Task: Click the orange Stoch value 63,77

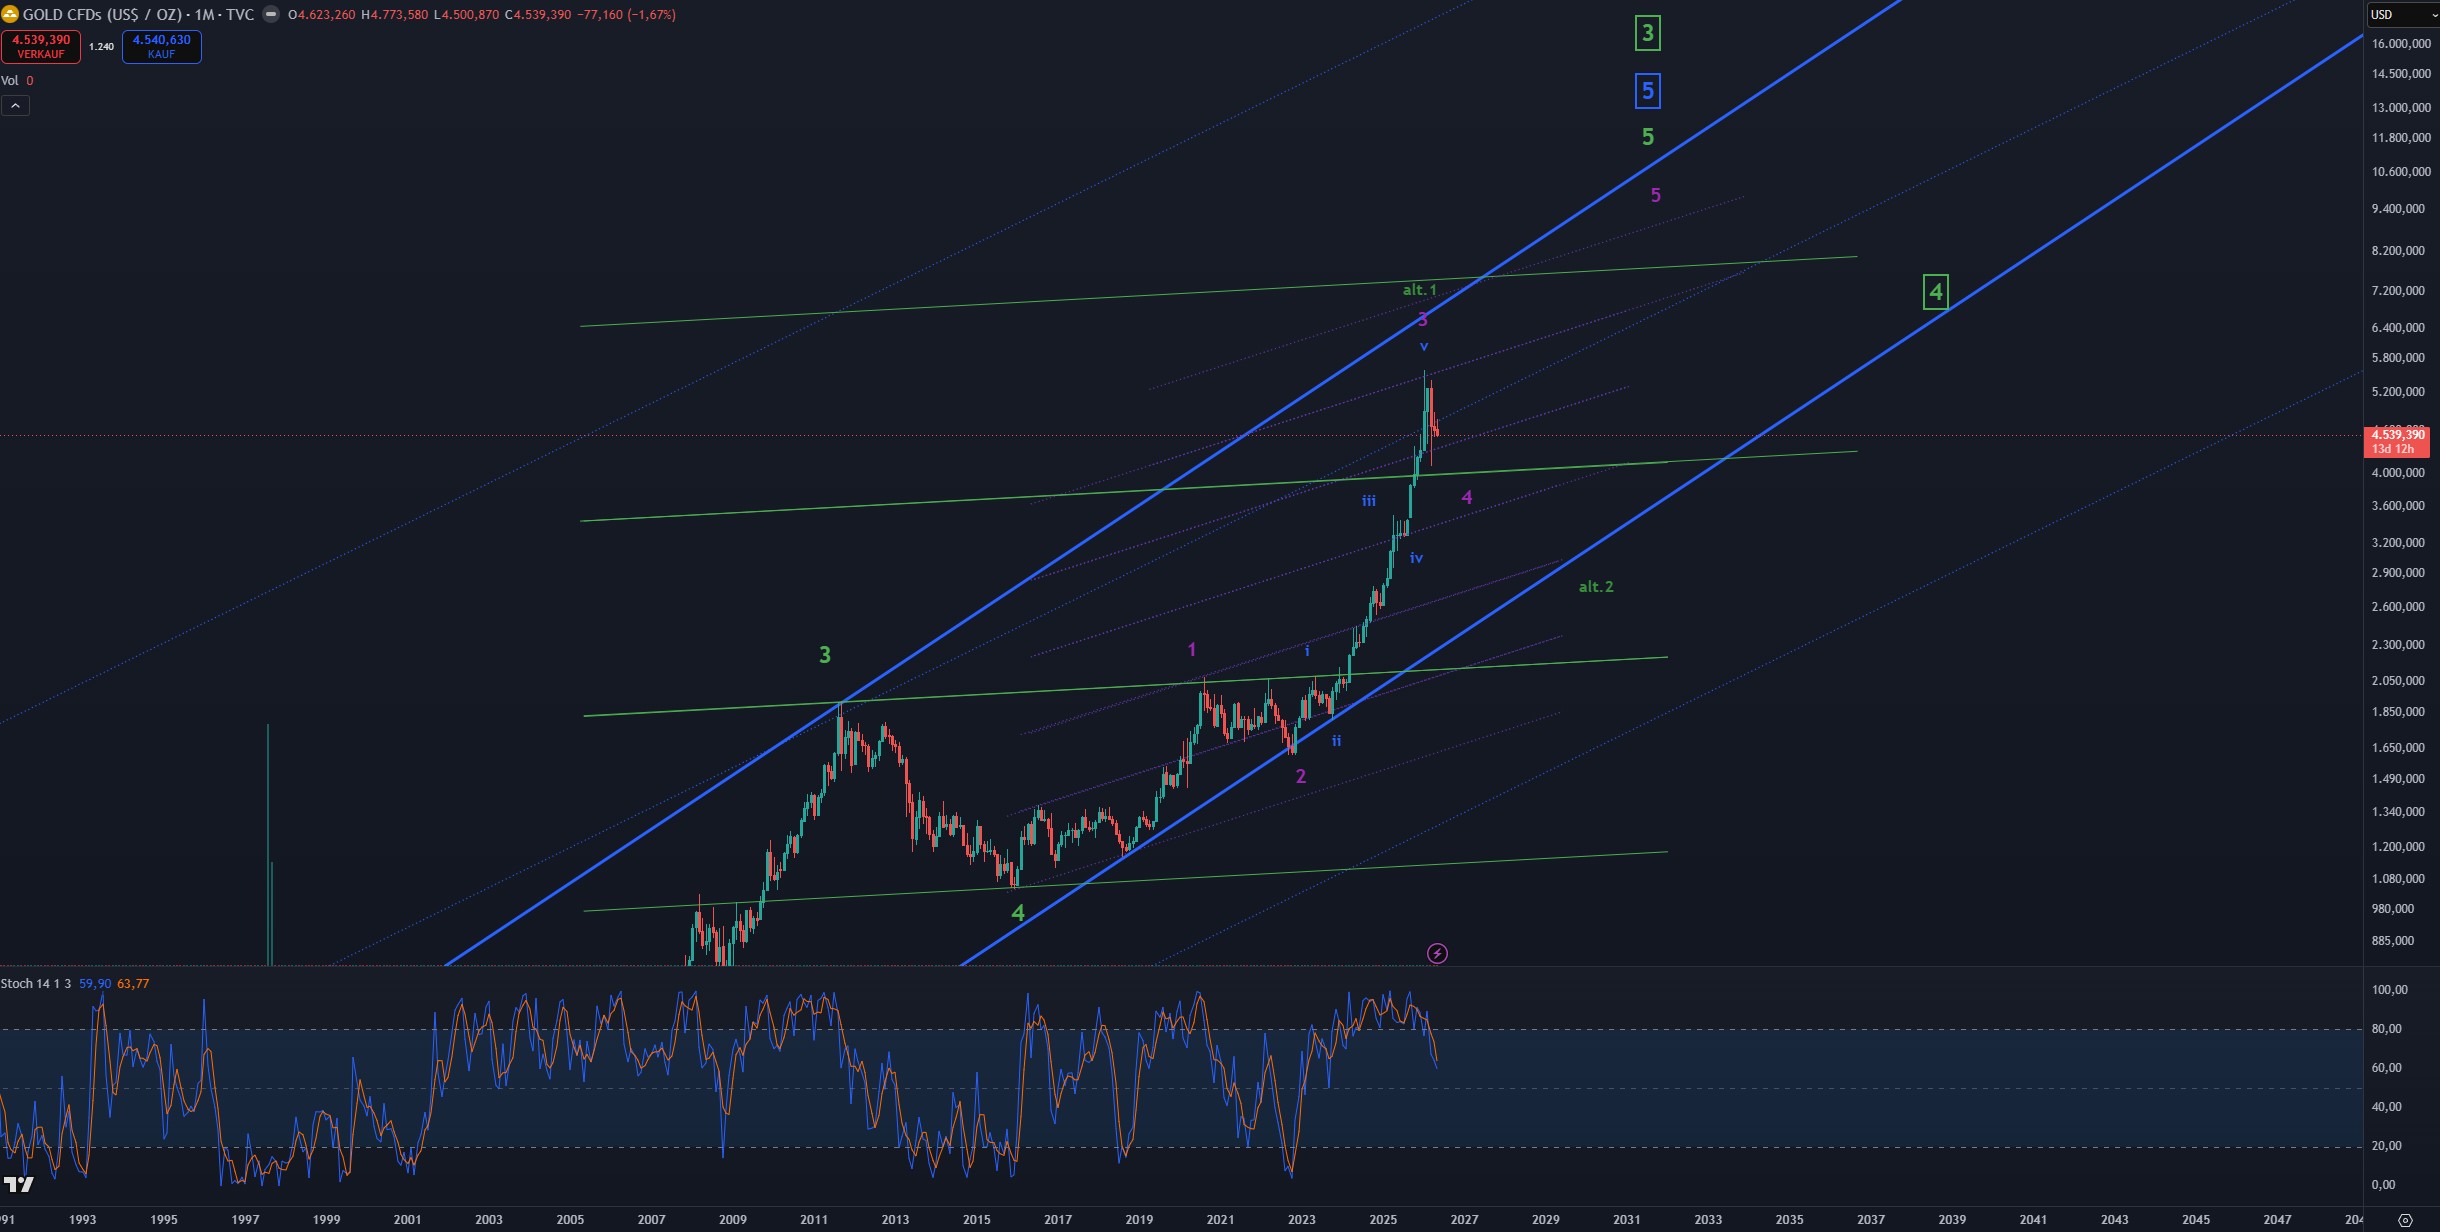Action: (133, 984)
